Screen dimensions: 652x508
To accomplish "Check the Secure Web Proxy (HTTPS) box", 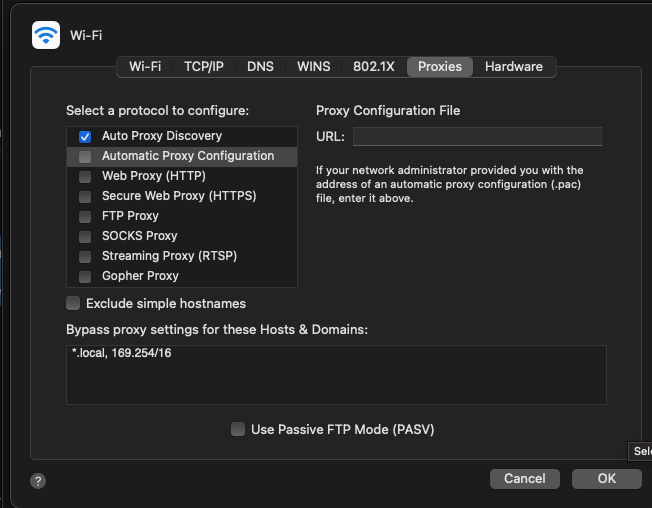I will click(85, 196).
